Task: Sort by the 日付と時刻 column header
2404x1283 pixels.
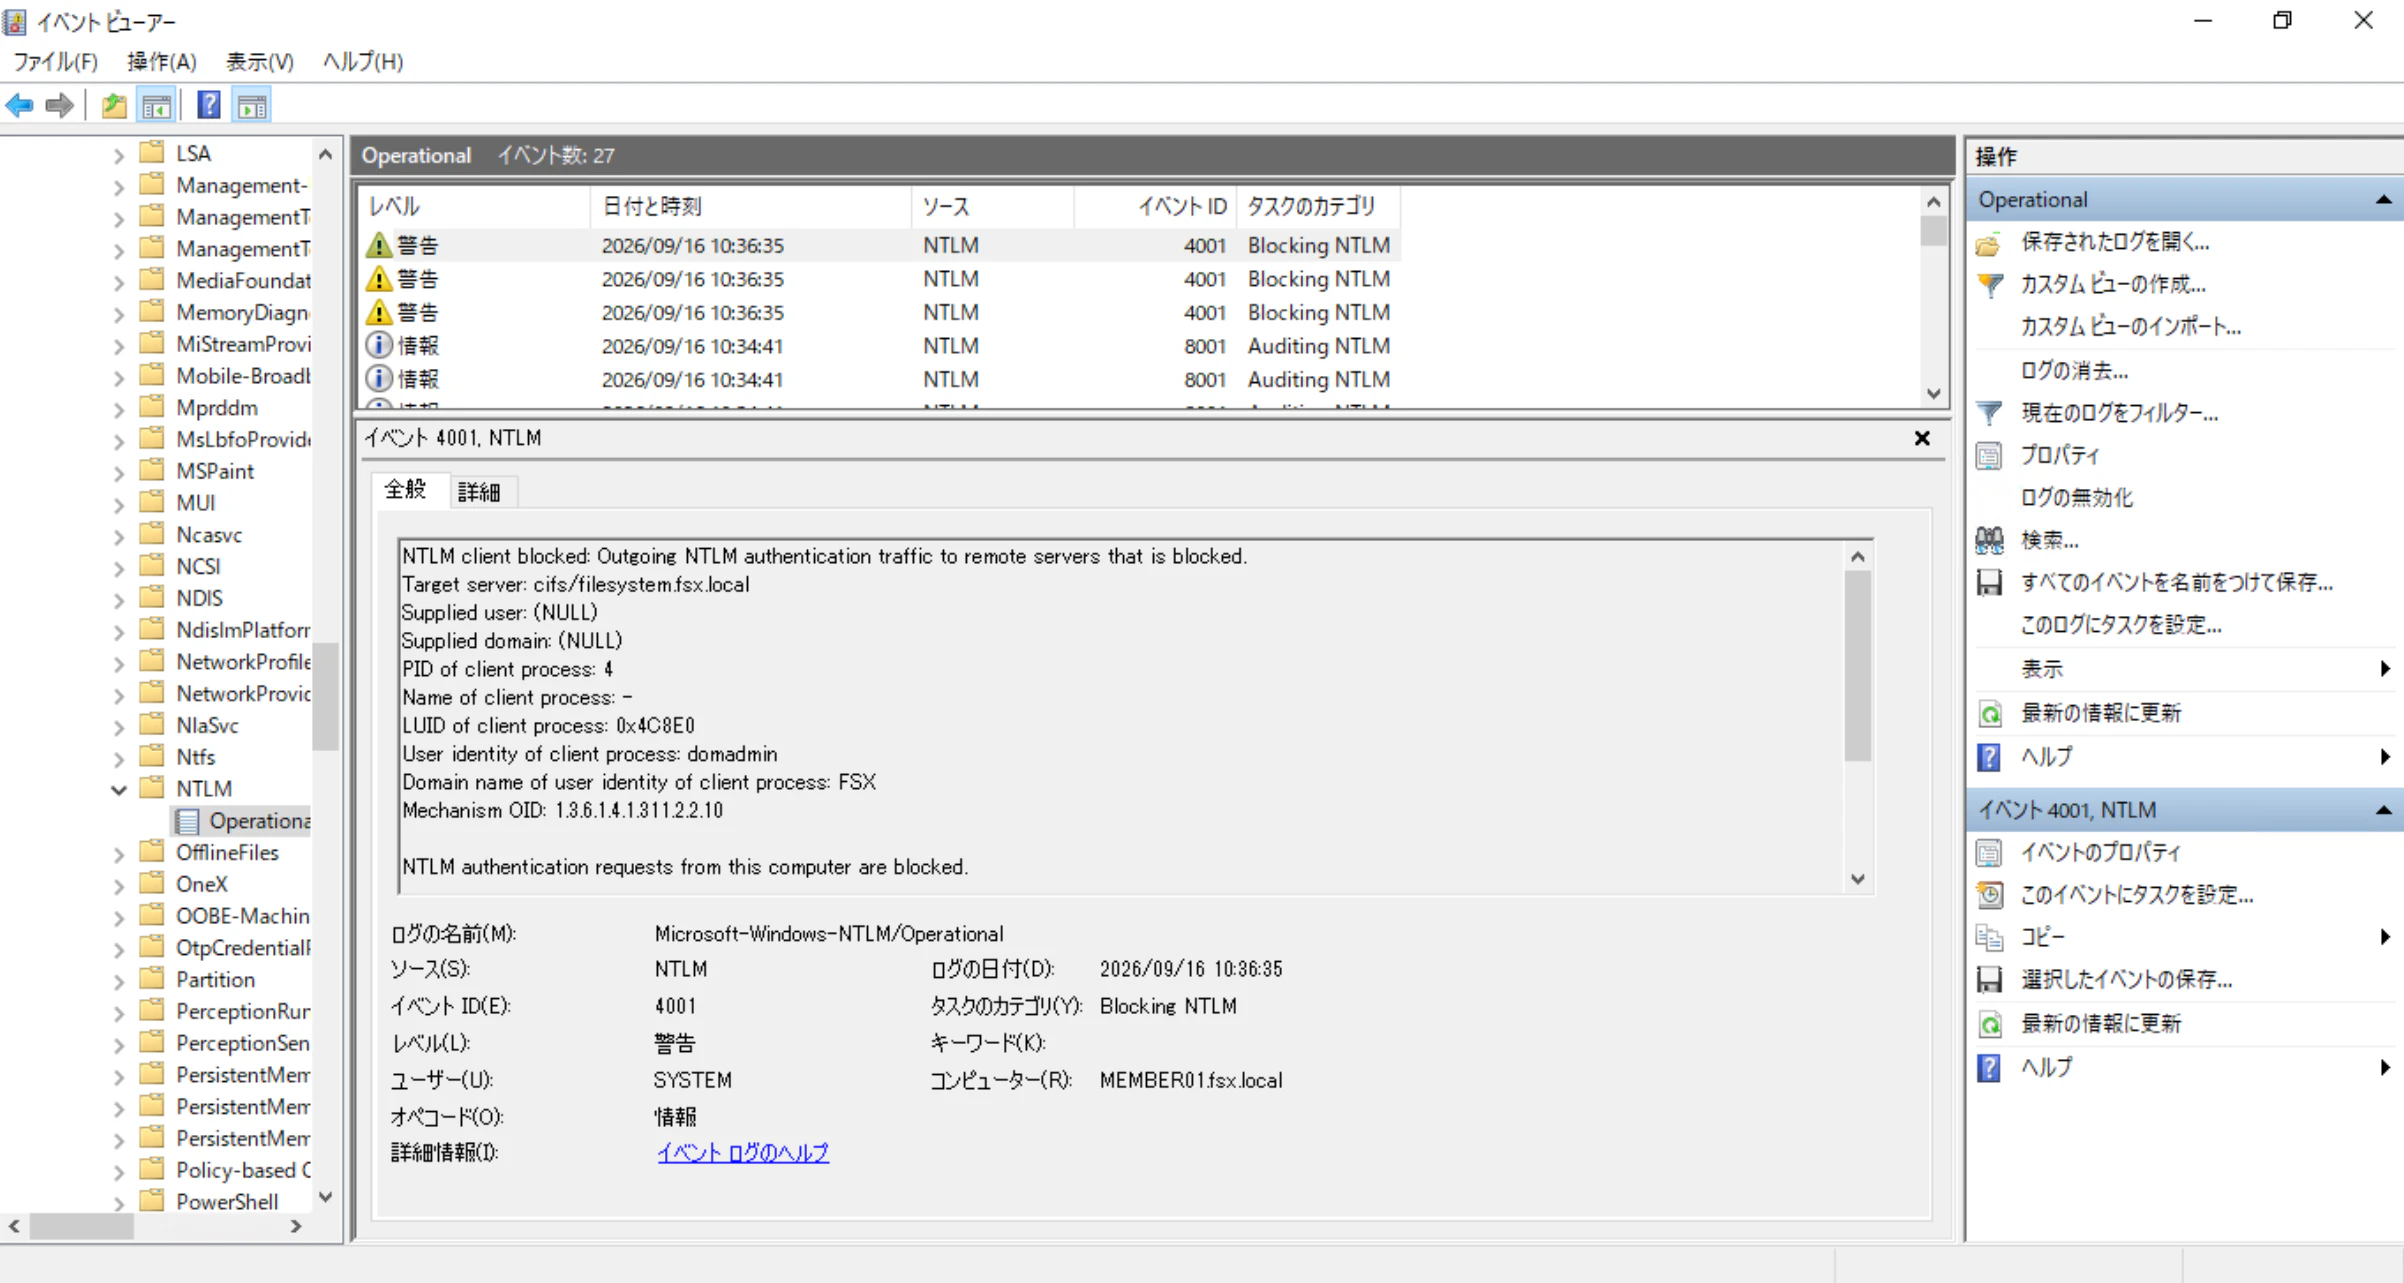Action: point(750,206)
